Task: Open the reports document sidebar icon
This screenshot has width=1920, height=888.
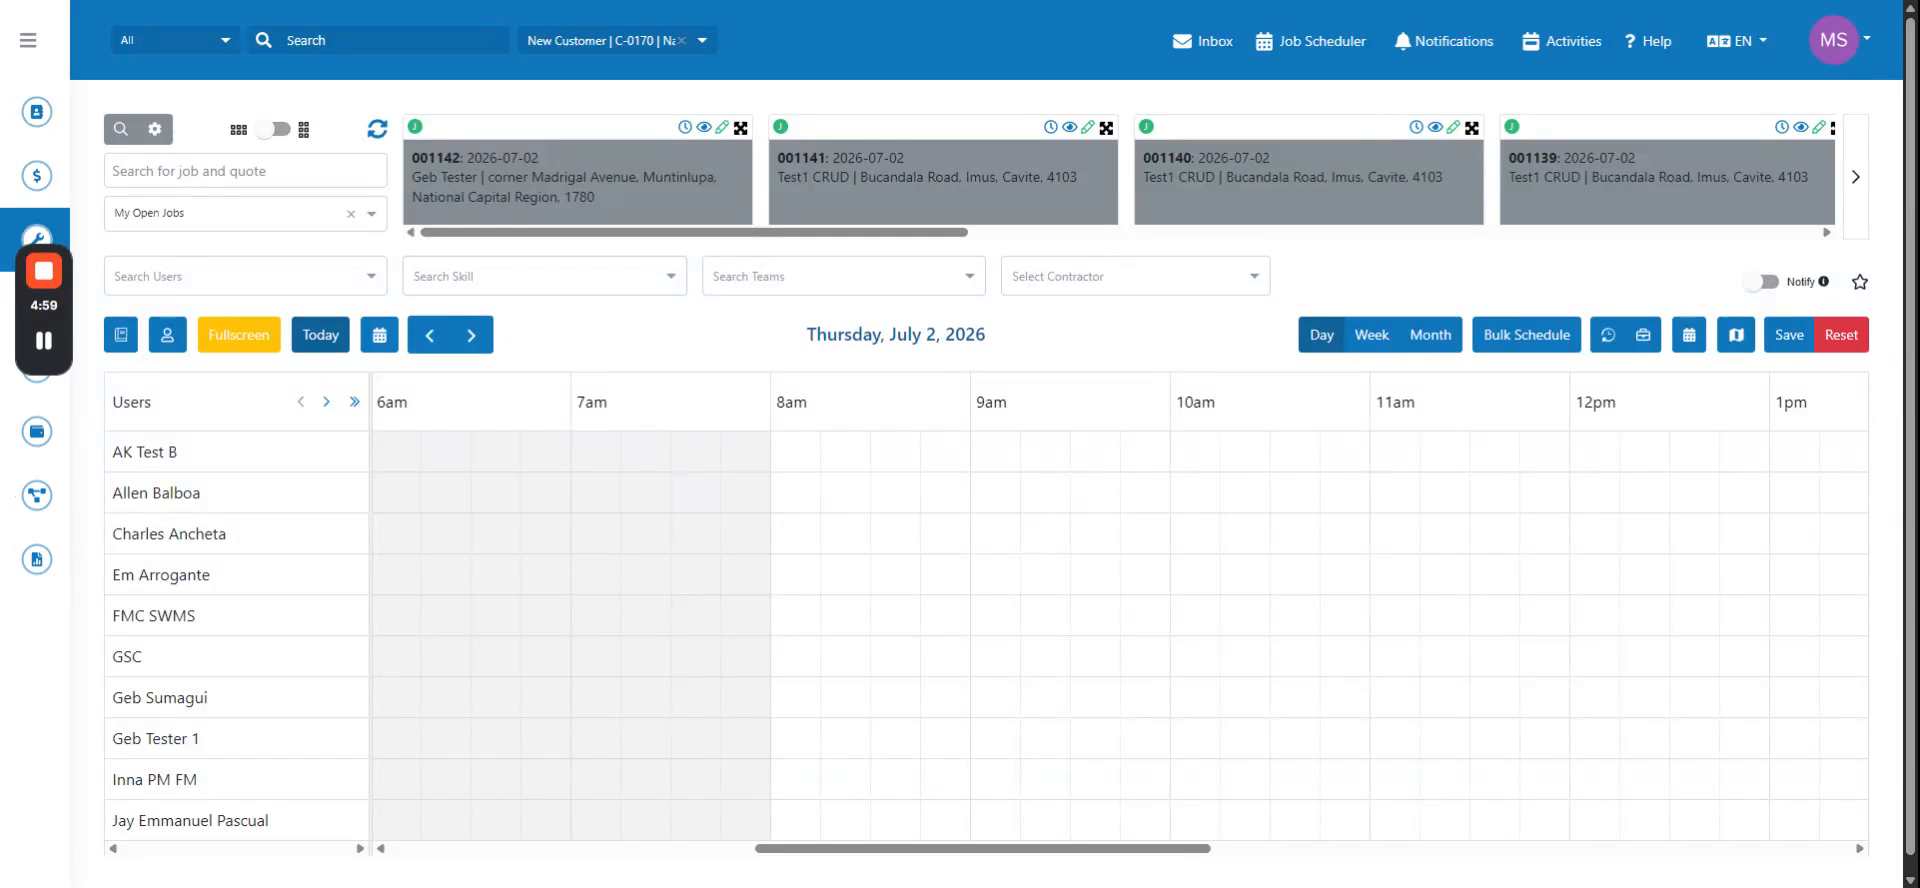Action: (37, 559)
